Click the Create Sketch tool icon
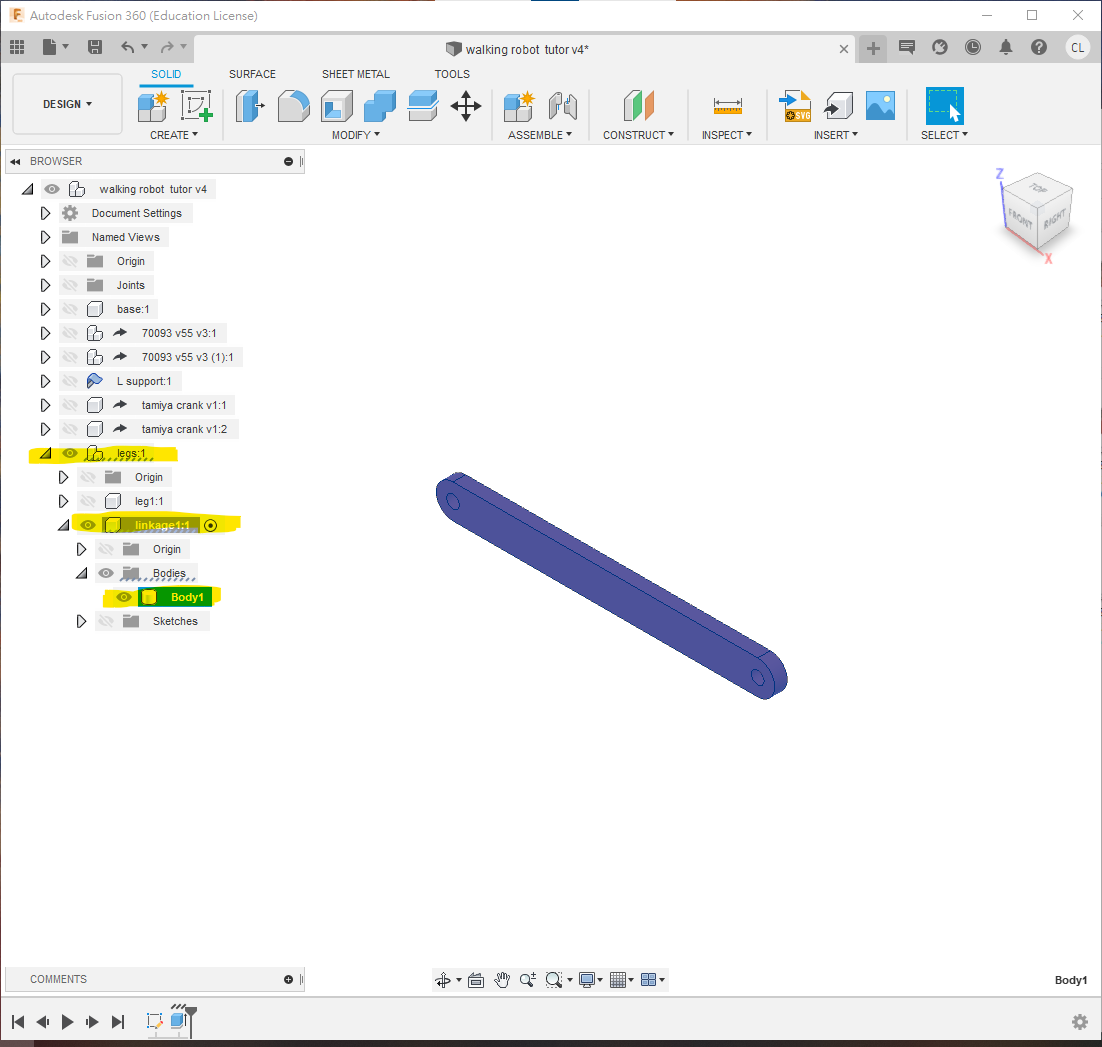This screenshot has width=1102, height=1047. click(x=196, y=105)
